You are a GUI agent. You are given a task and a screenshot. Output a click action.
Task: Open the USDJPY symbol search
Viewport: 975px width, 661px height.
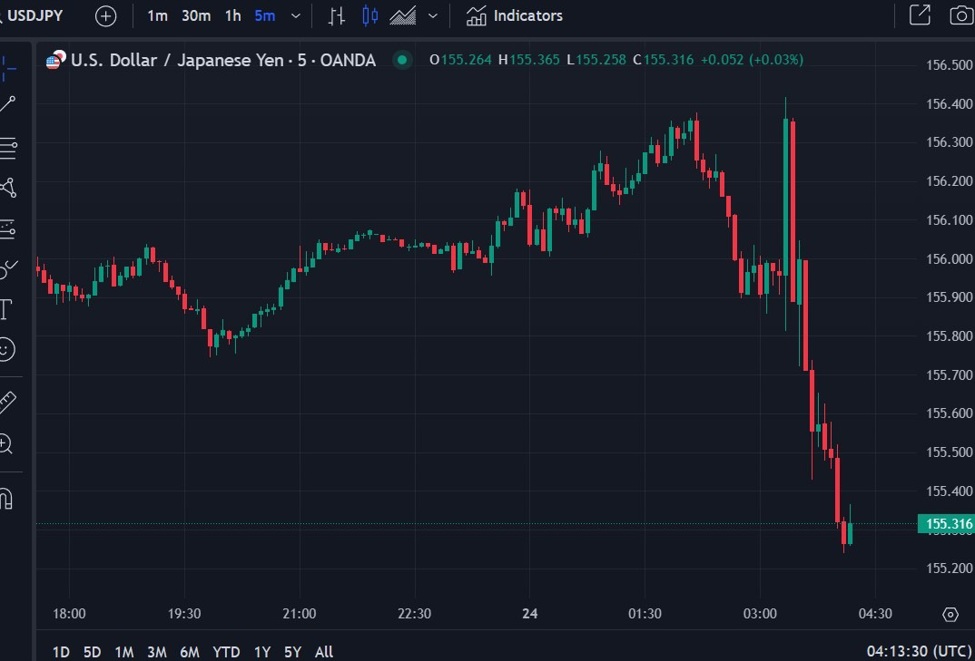(36, 16)
